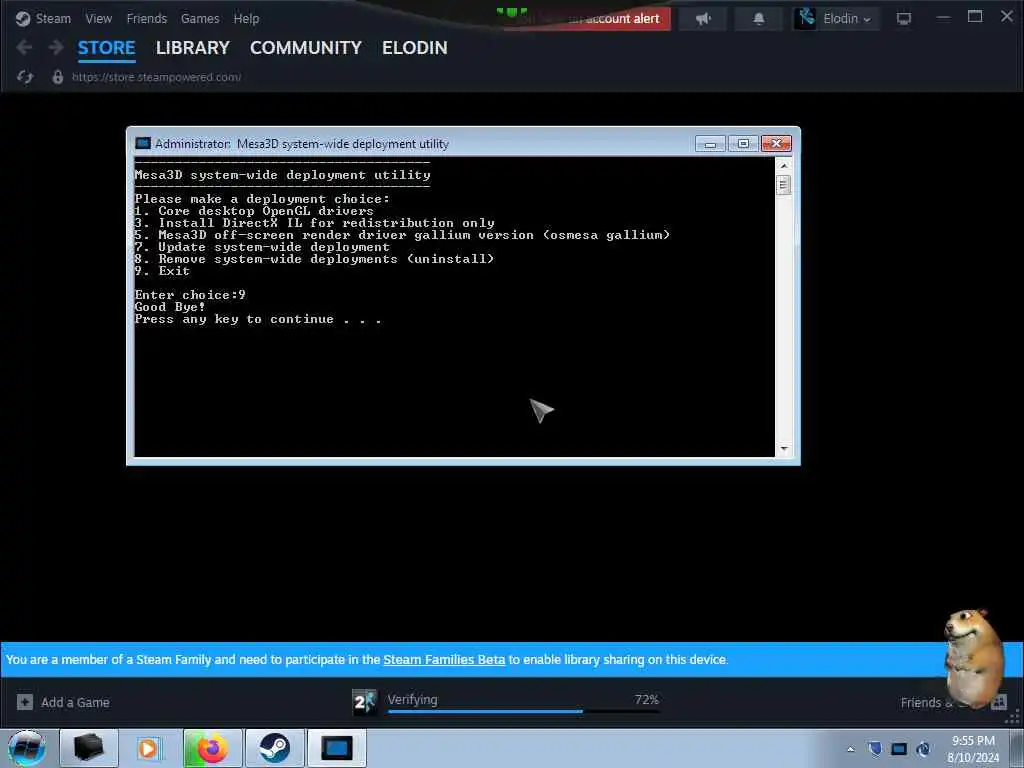This screenshot has height=768, width=1024.
Task: Switch to the COMMUNITY tab
Action: (x=306, y=48)
